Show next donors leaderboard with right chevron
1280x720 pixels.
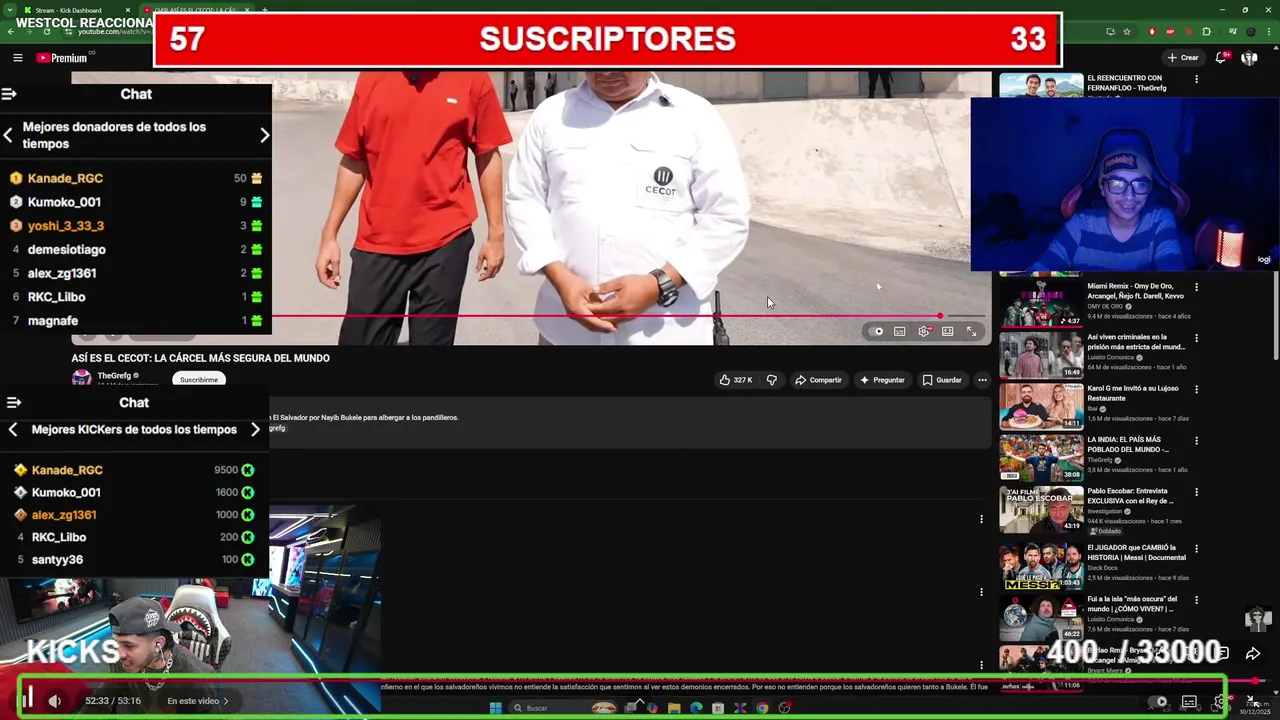[264, 135]
